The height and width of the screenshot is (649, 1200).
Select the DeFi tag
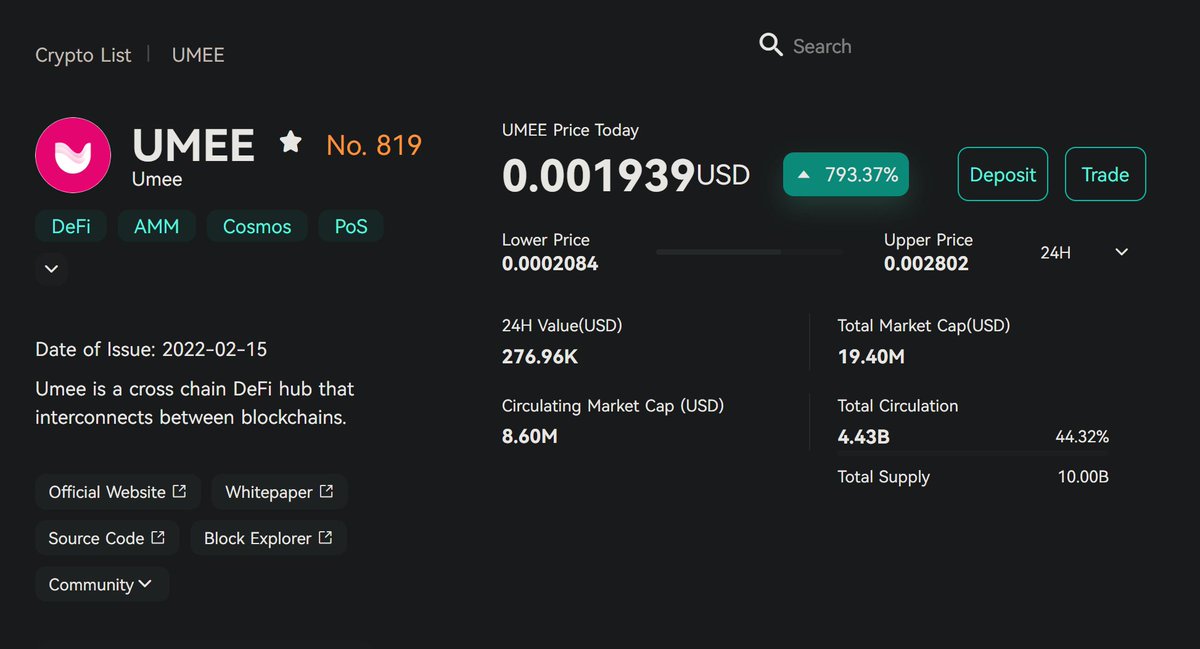point(71,226)
